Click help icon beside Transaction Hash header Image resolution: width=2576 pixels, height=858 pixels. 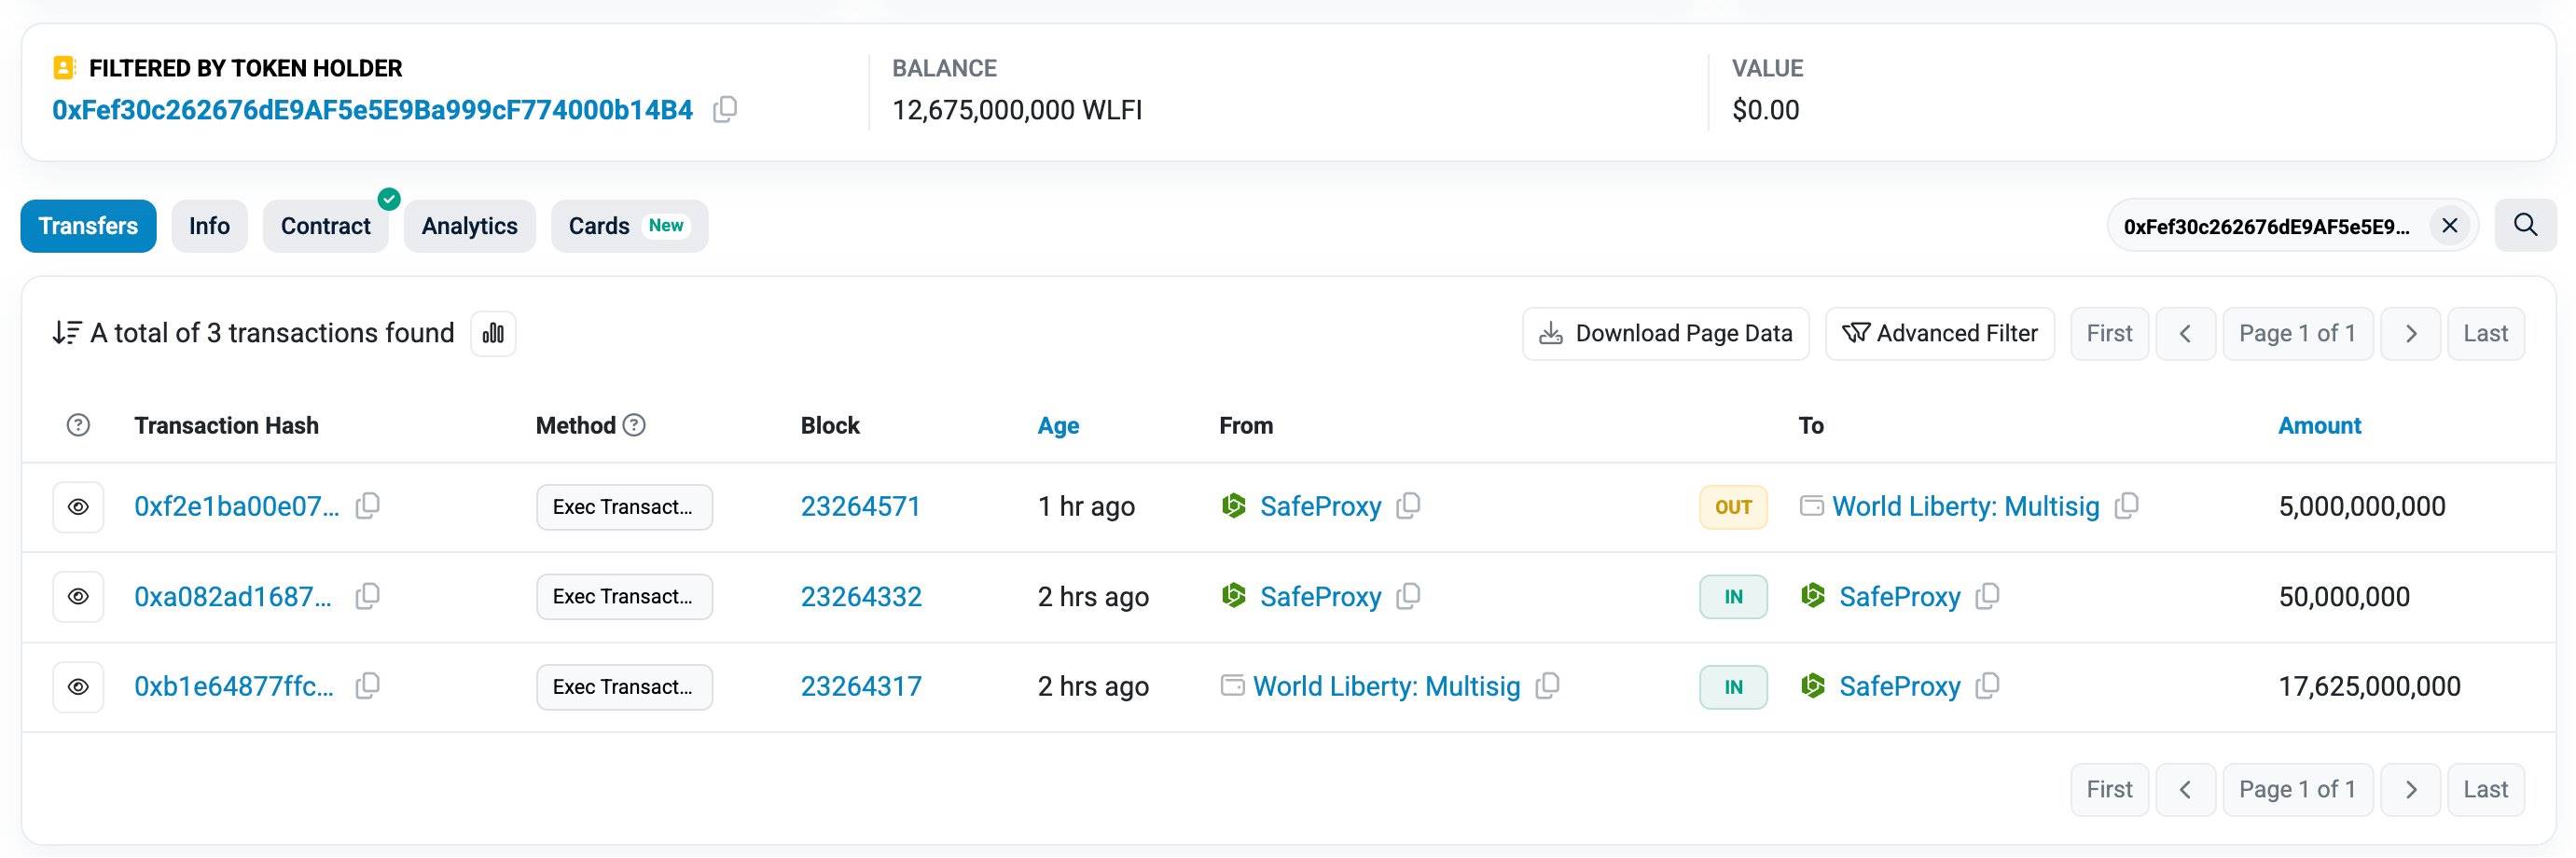coord(78,425)
